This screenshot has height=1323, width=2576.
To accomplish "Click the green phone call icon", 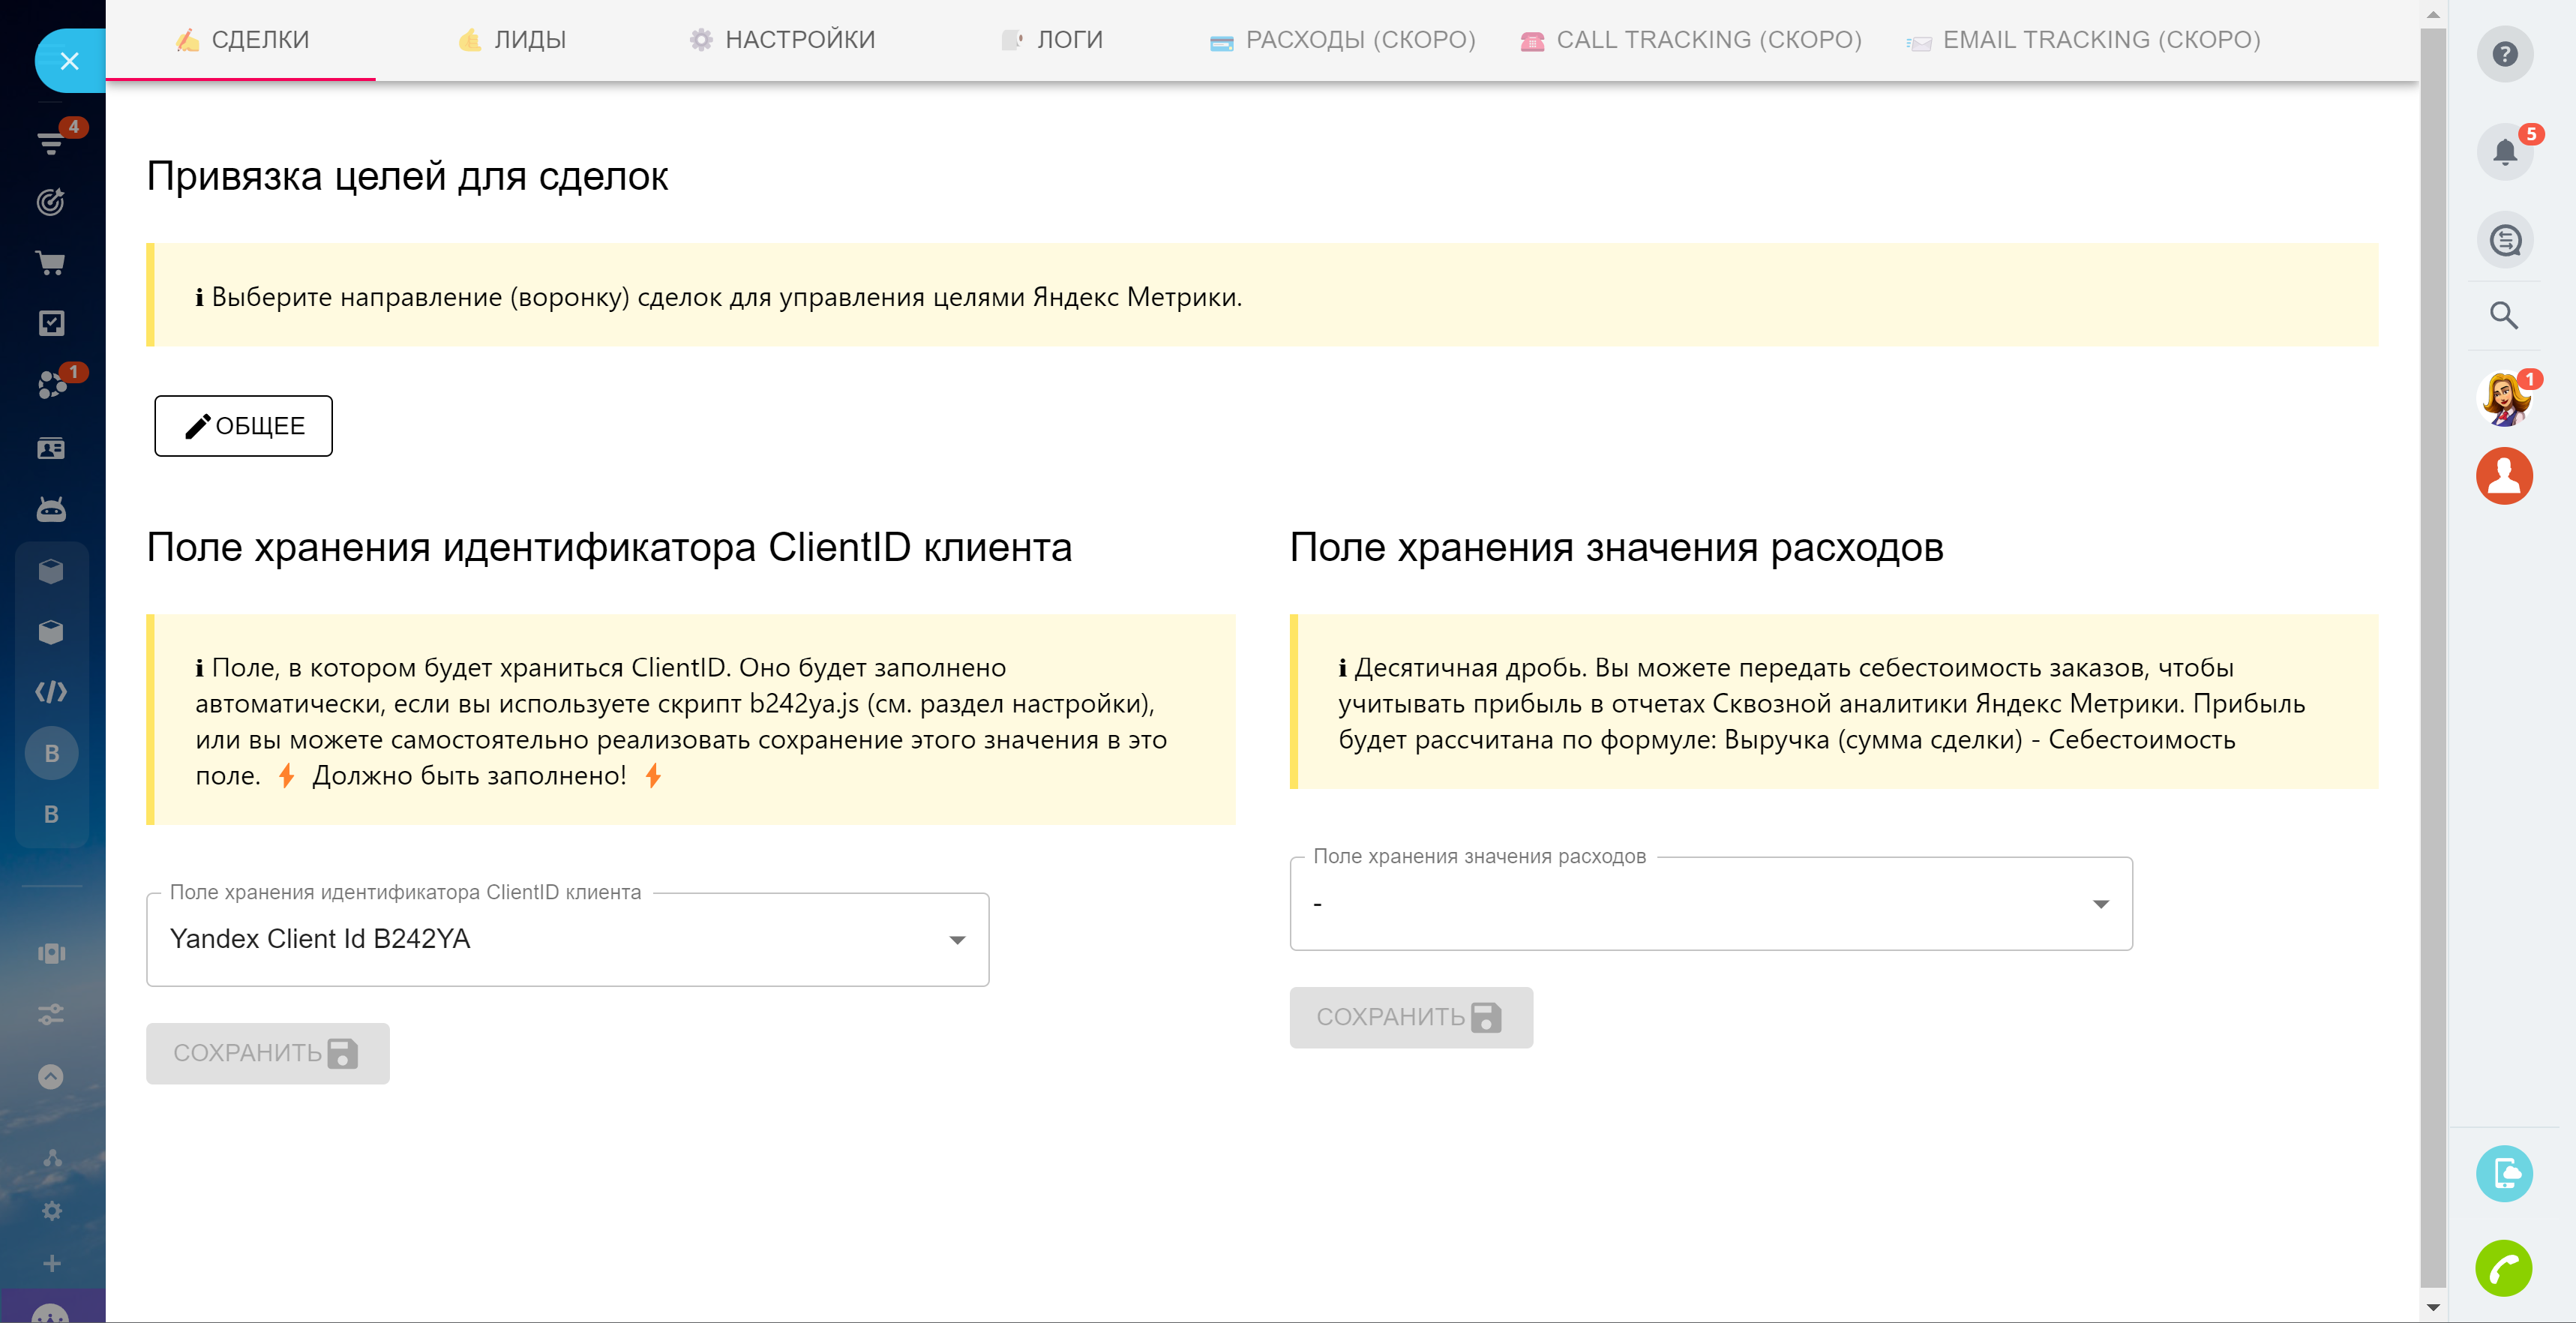I will [x=2503, y=1269].
